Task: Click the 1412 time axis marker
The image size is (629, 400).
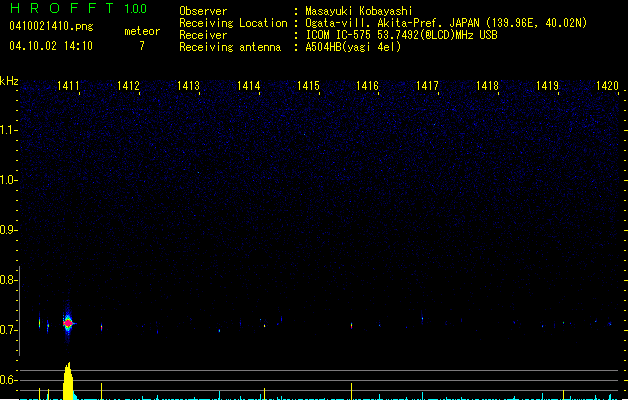Action: point(128,86)
